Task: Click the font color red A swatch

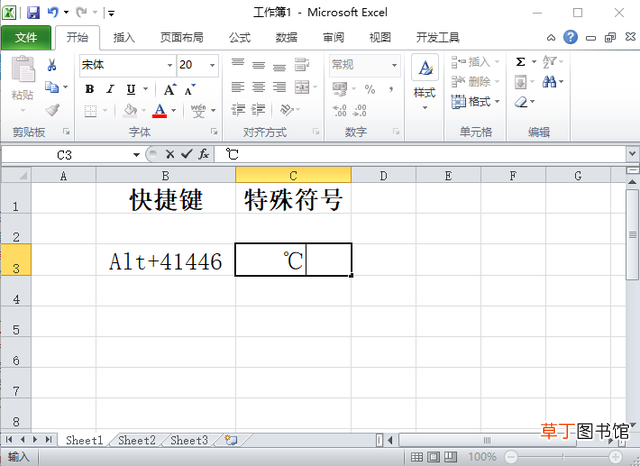Action: pos(160,111)
